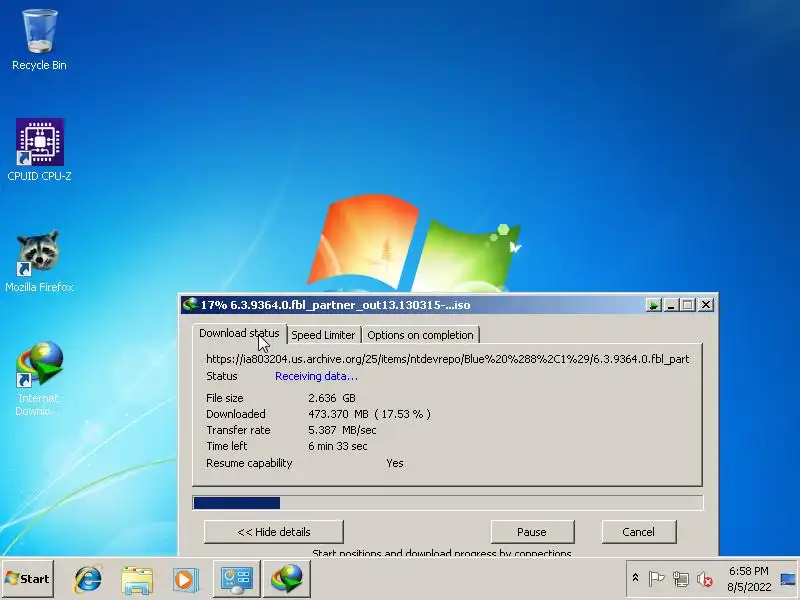
Task: Click the time left value 6 min 33 sec
Action: pyautogui.click(x=338, y=446)
